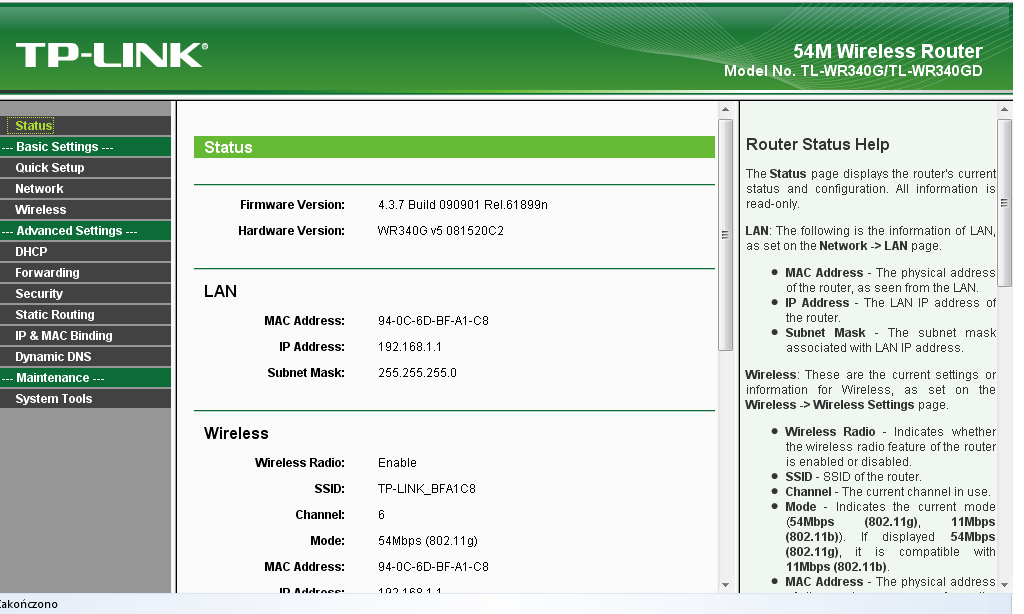Select DHCP in sidebar menu
The width and height of the screenshot is (1024, 614).
pyautogui.click(x=31, y=251)
